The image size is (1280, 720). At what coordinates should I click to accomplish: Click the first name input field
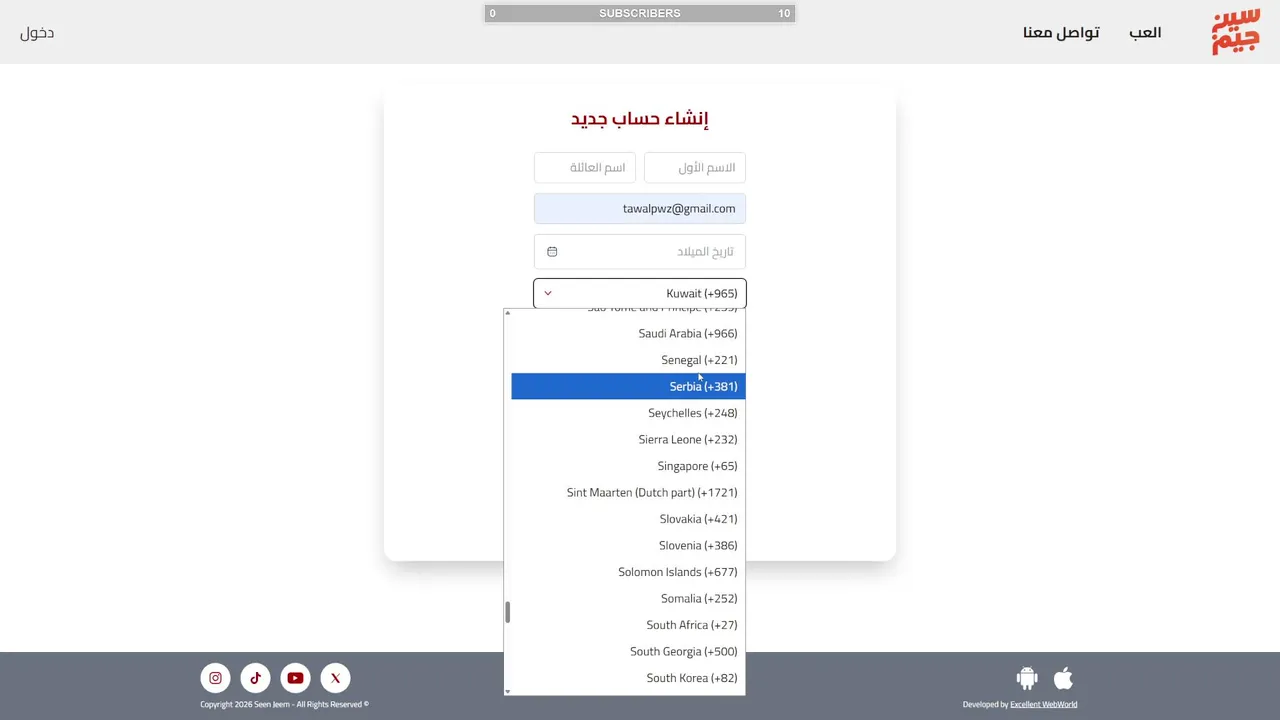[x=695, y=167]
